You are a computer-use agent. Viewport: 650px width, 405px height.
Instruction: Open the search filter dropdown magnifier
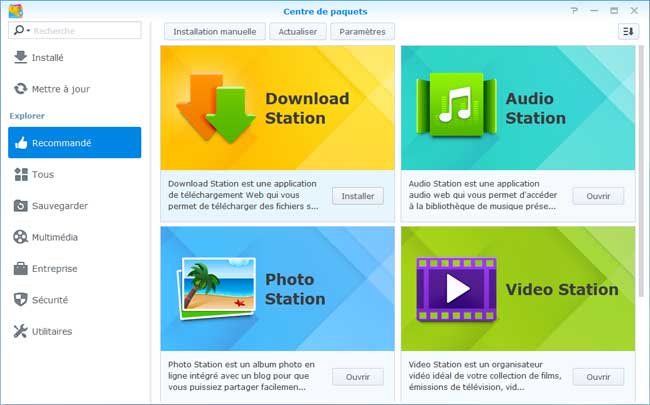coord(22,30)
